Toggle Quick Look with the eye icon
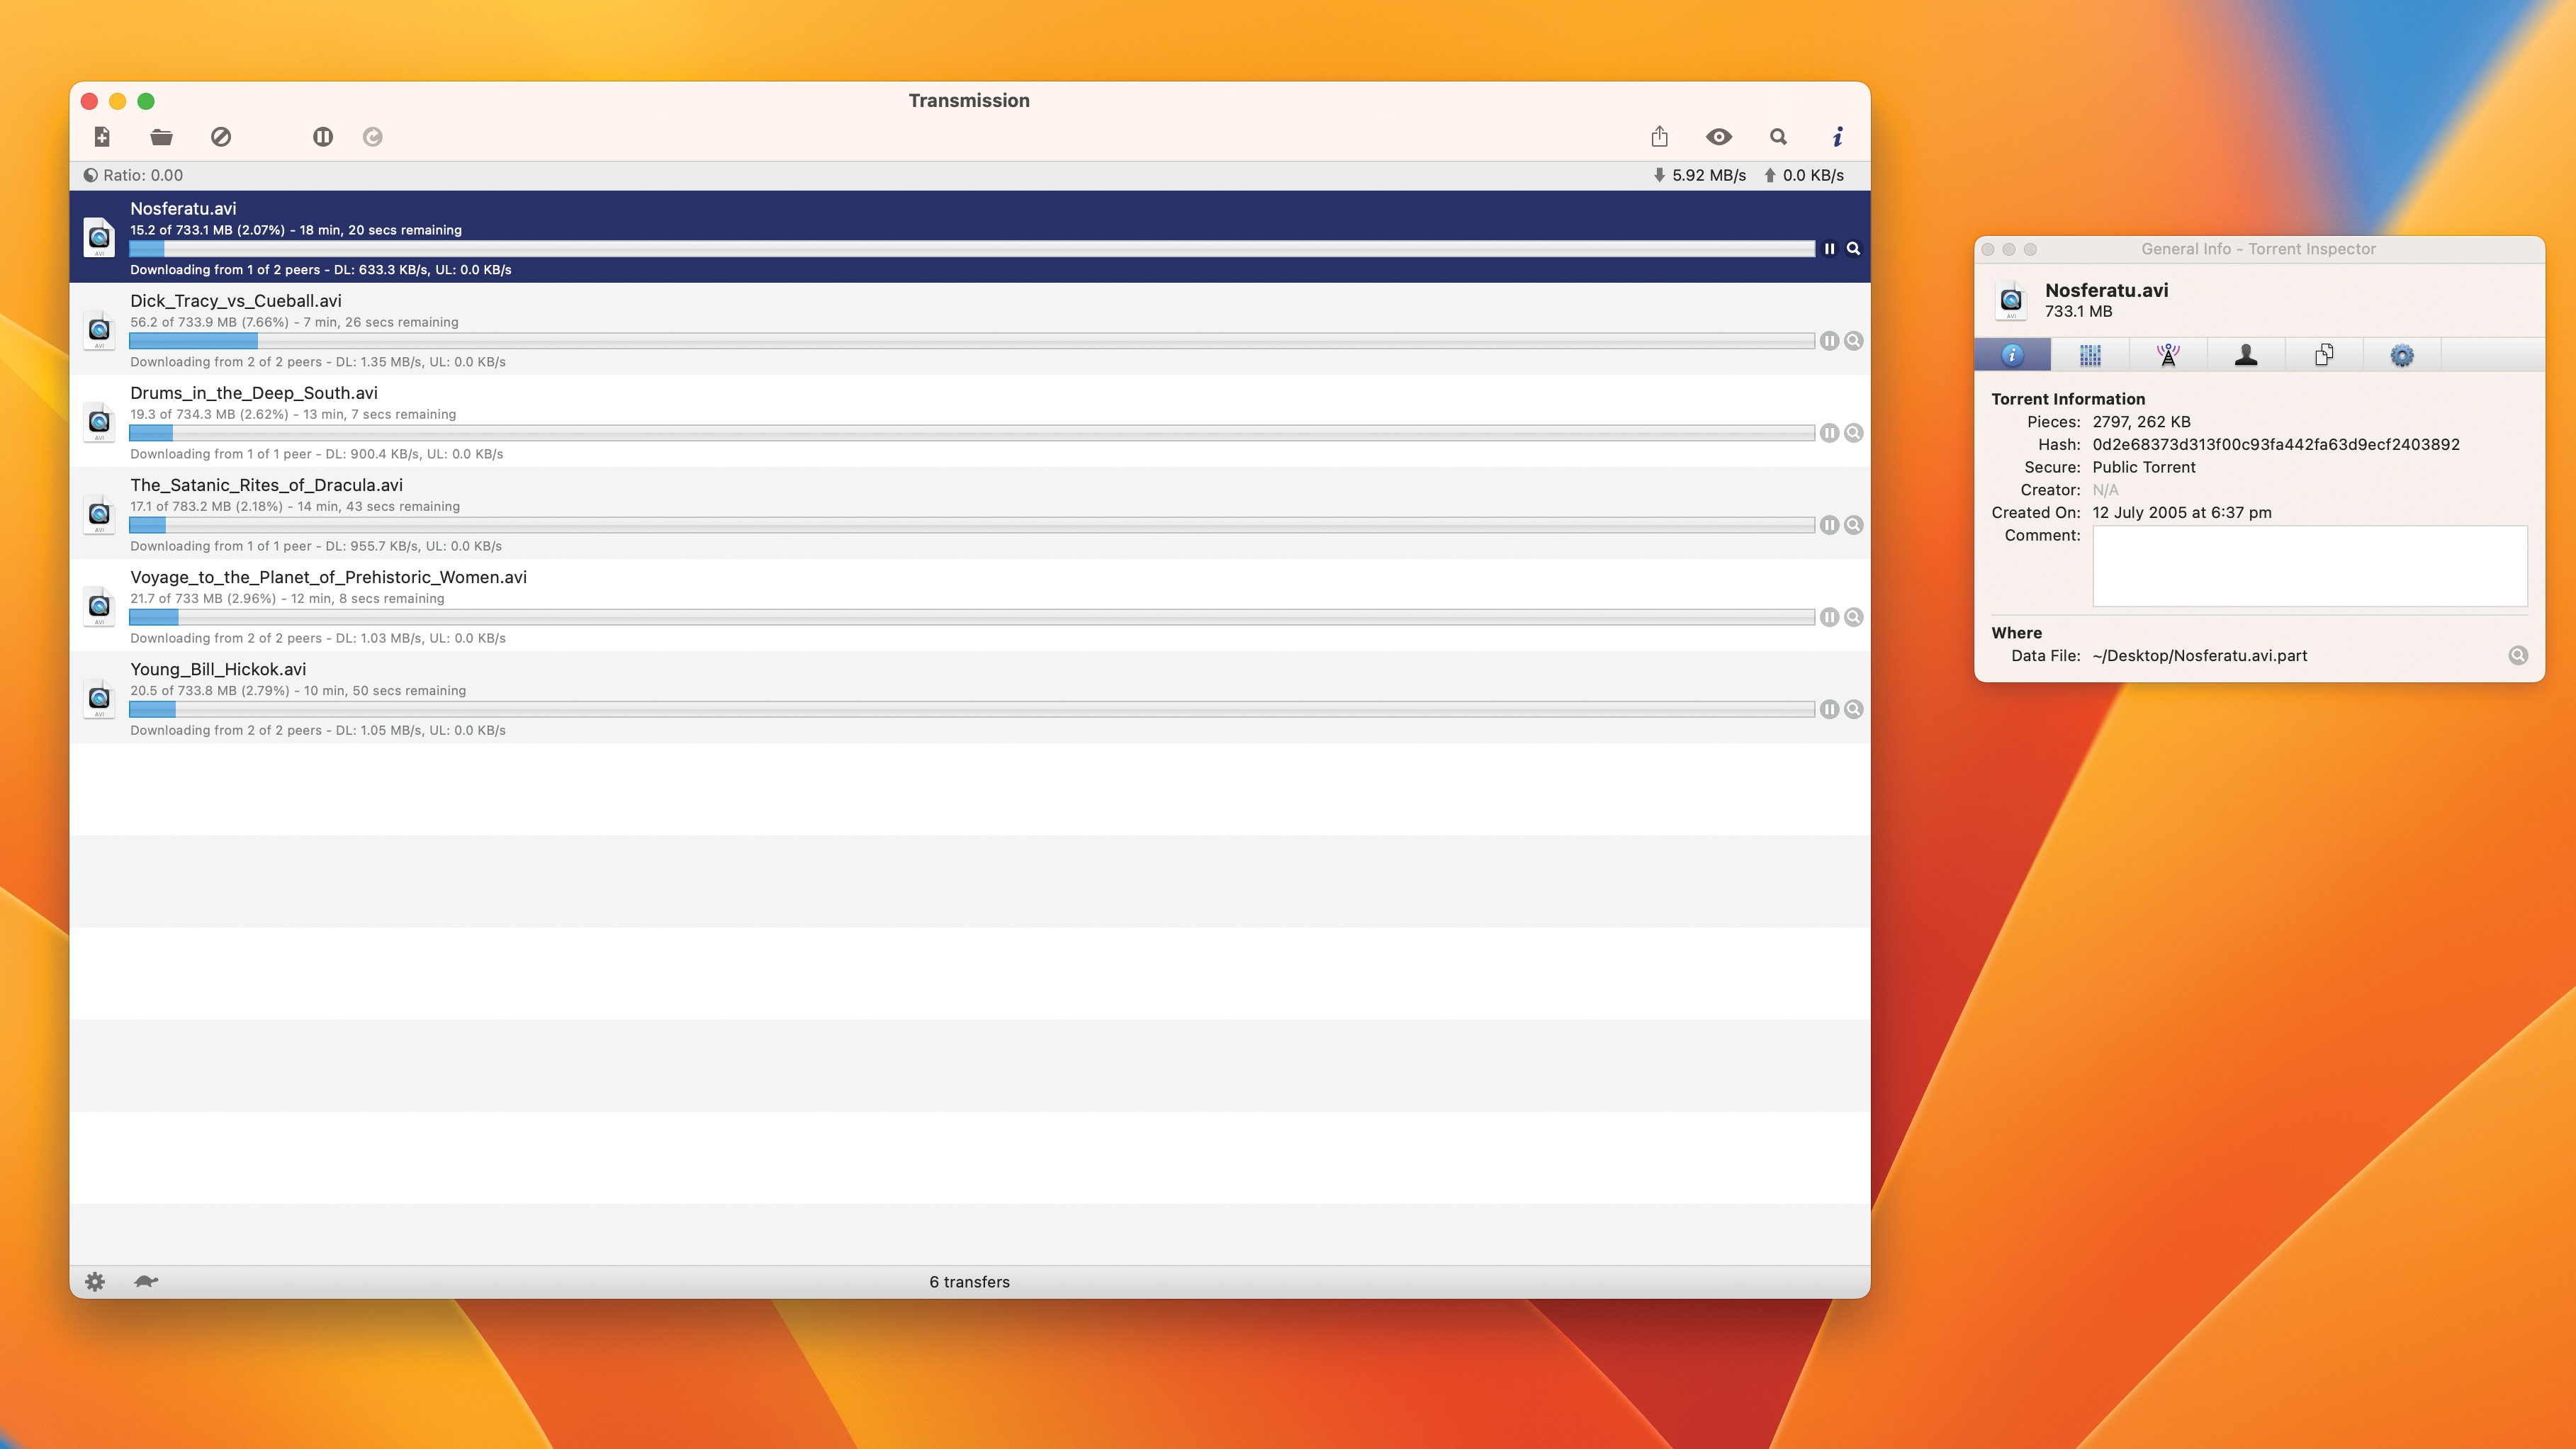The width and height of the screenshot is (2576, 1449). coord(1719,137)
